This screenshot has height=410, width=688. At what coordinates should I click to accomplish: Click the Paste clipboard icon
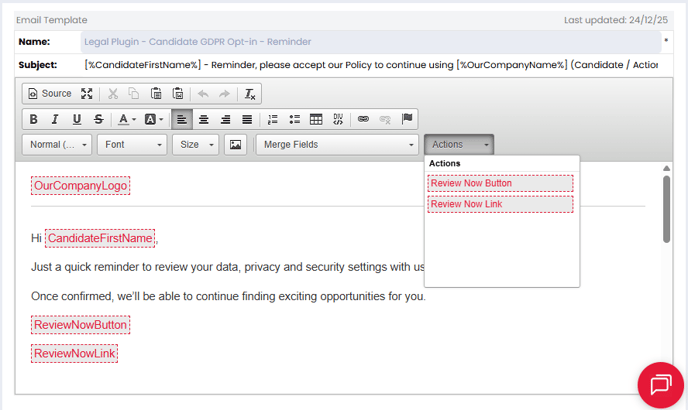click(156, 94)
